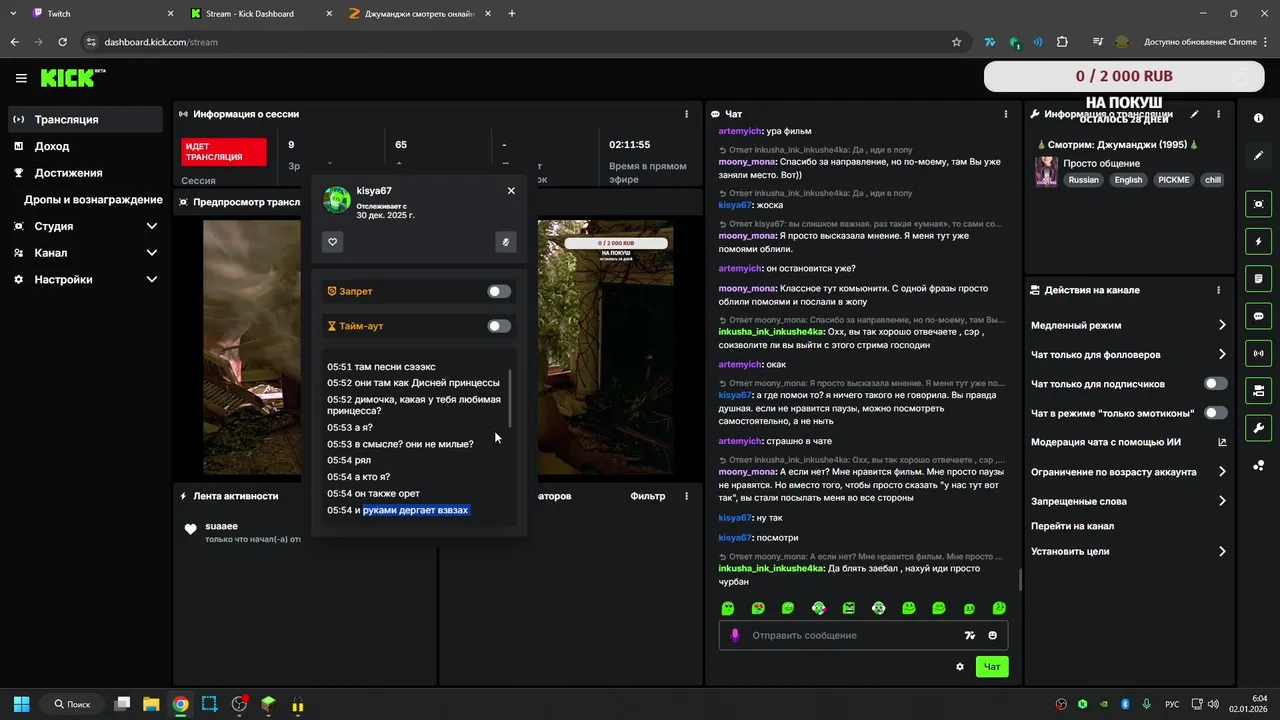Image resolution: width=1280 pixels, height=720 pixels.
Task: Bookmark page with star in address bar
Action: (956, 42)
